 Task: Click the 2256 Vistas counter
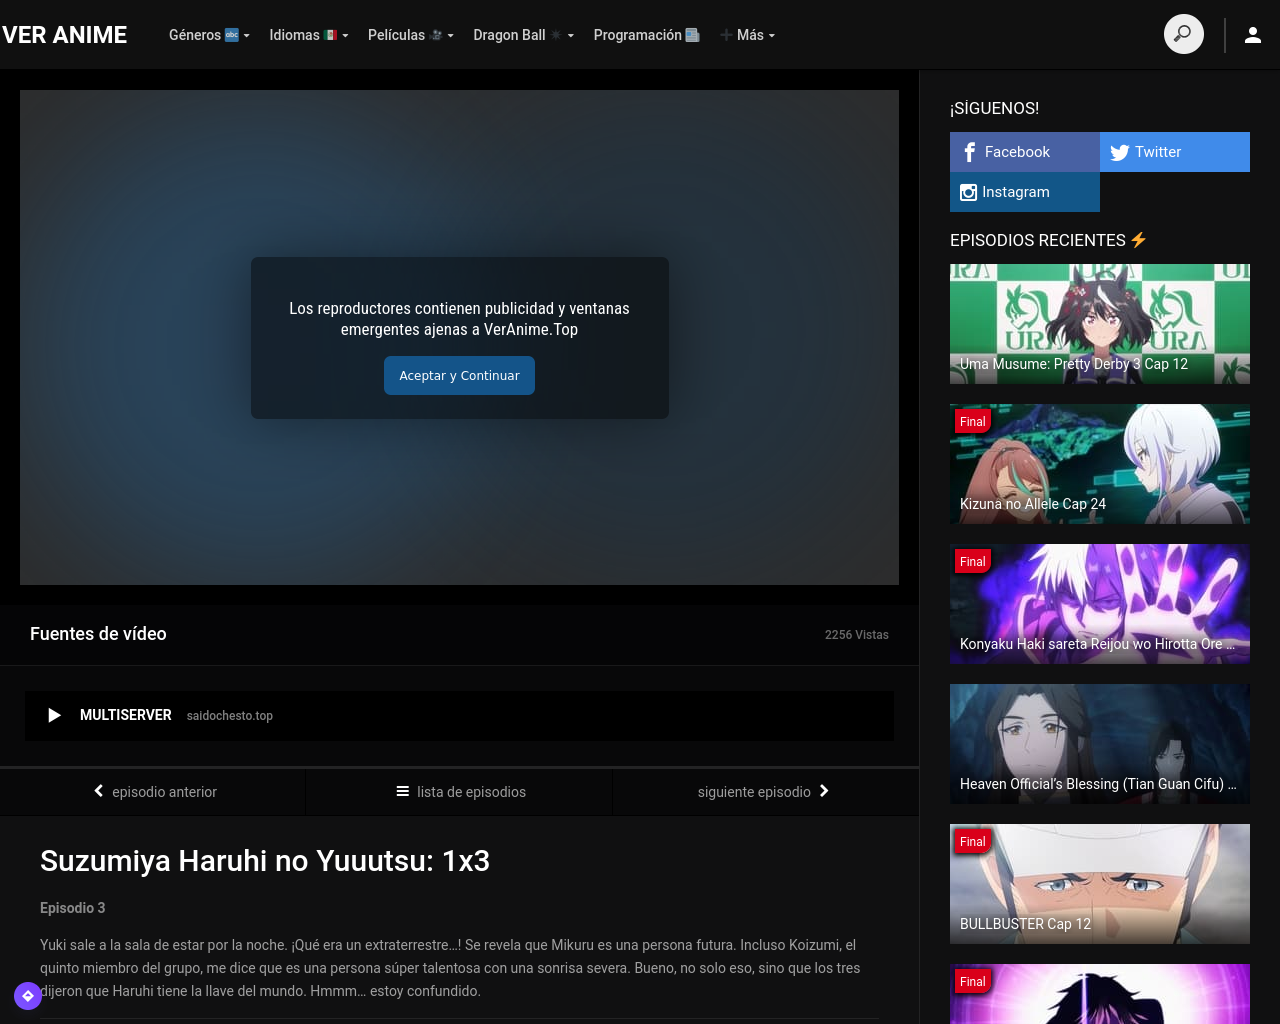[857, 635]
